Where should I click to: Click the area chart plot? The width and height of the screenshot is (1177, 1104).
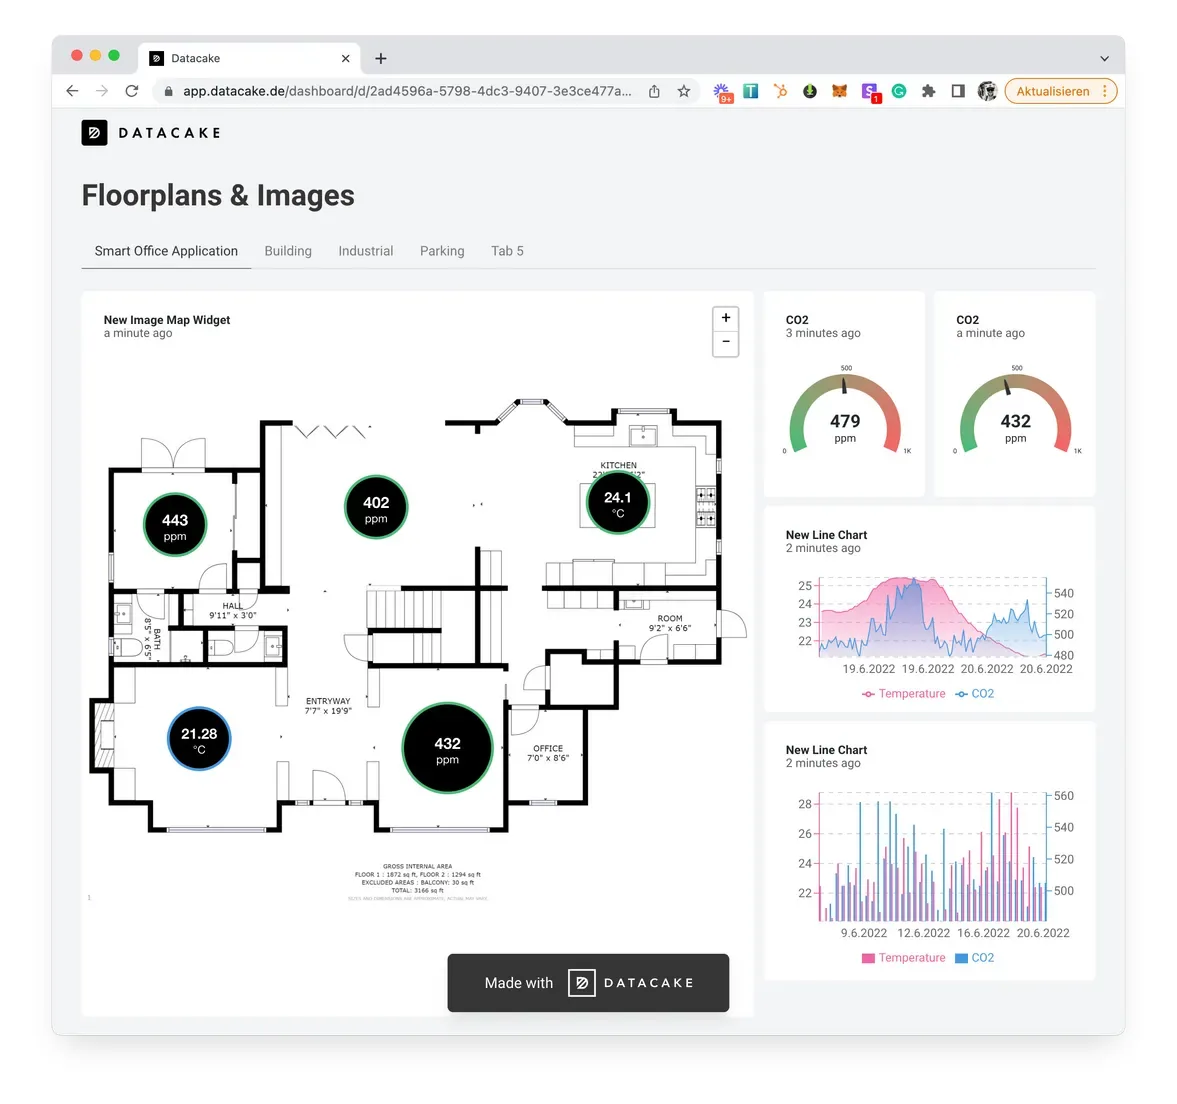point(933,617)
